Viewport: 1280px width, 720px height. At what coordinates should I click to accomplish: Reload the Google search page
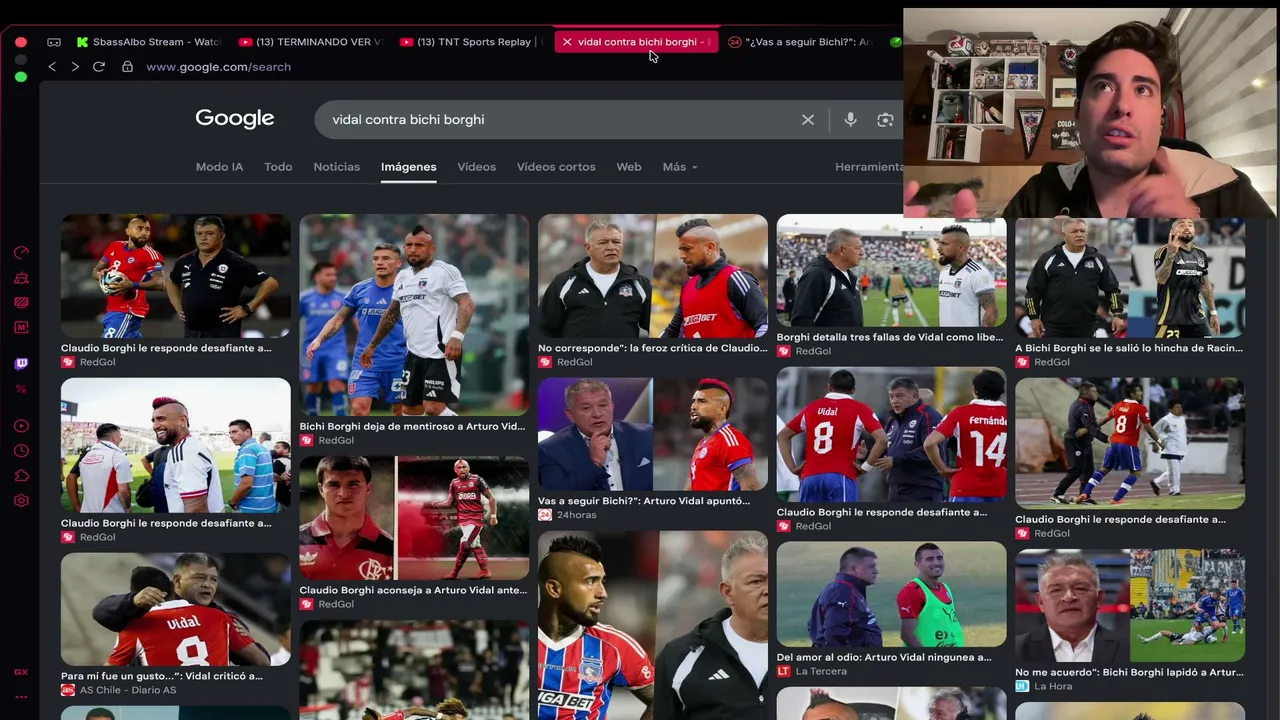coord(99,67)
